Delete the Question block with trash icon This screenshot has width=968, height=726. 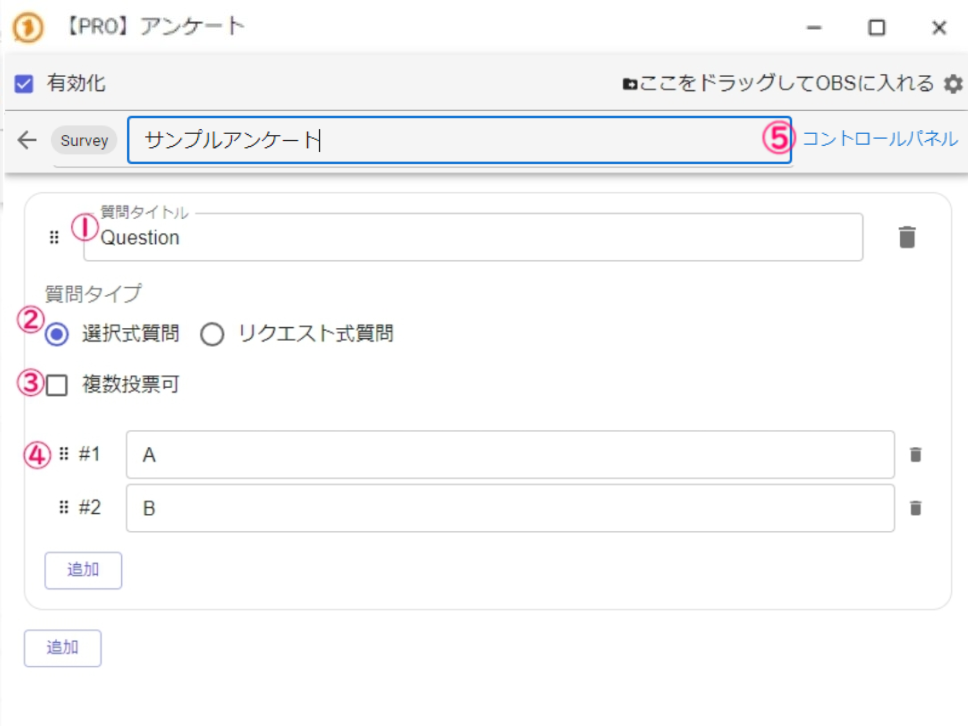pyautogui.click(x=906, y=237)
